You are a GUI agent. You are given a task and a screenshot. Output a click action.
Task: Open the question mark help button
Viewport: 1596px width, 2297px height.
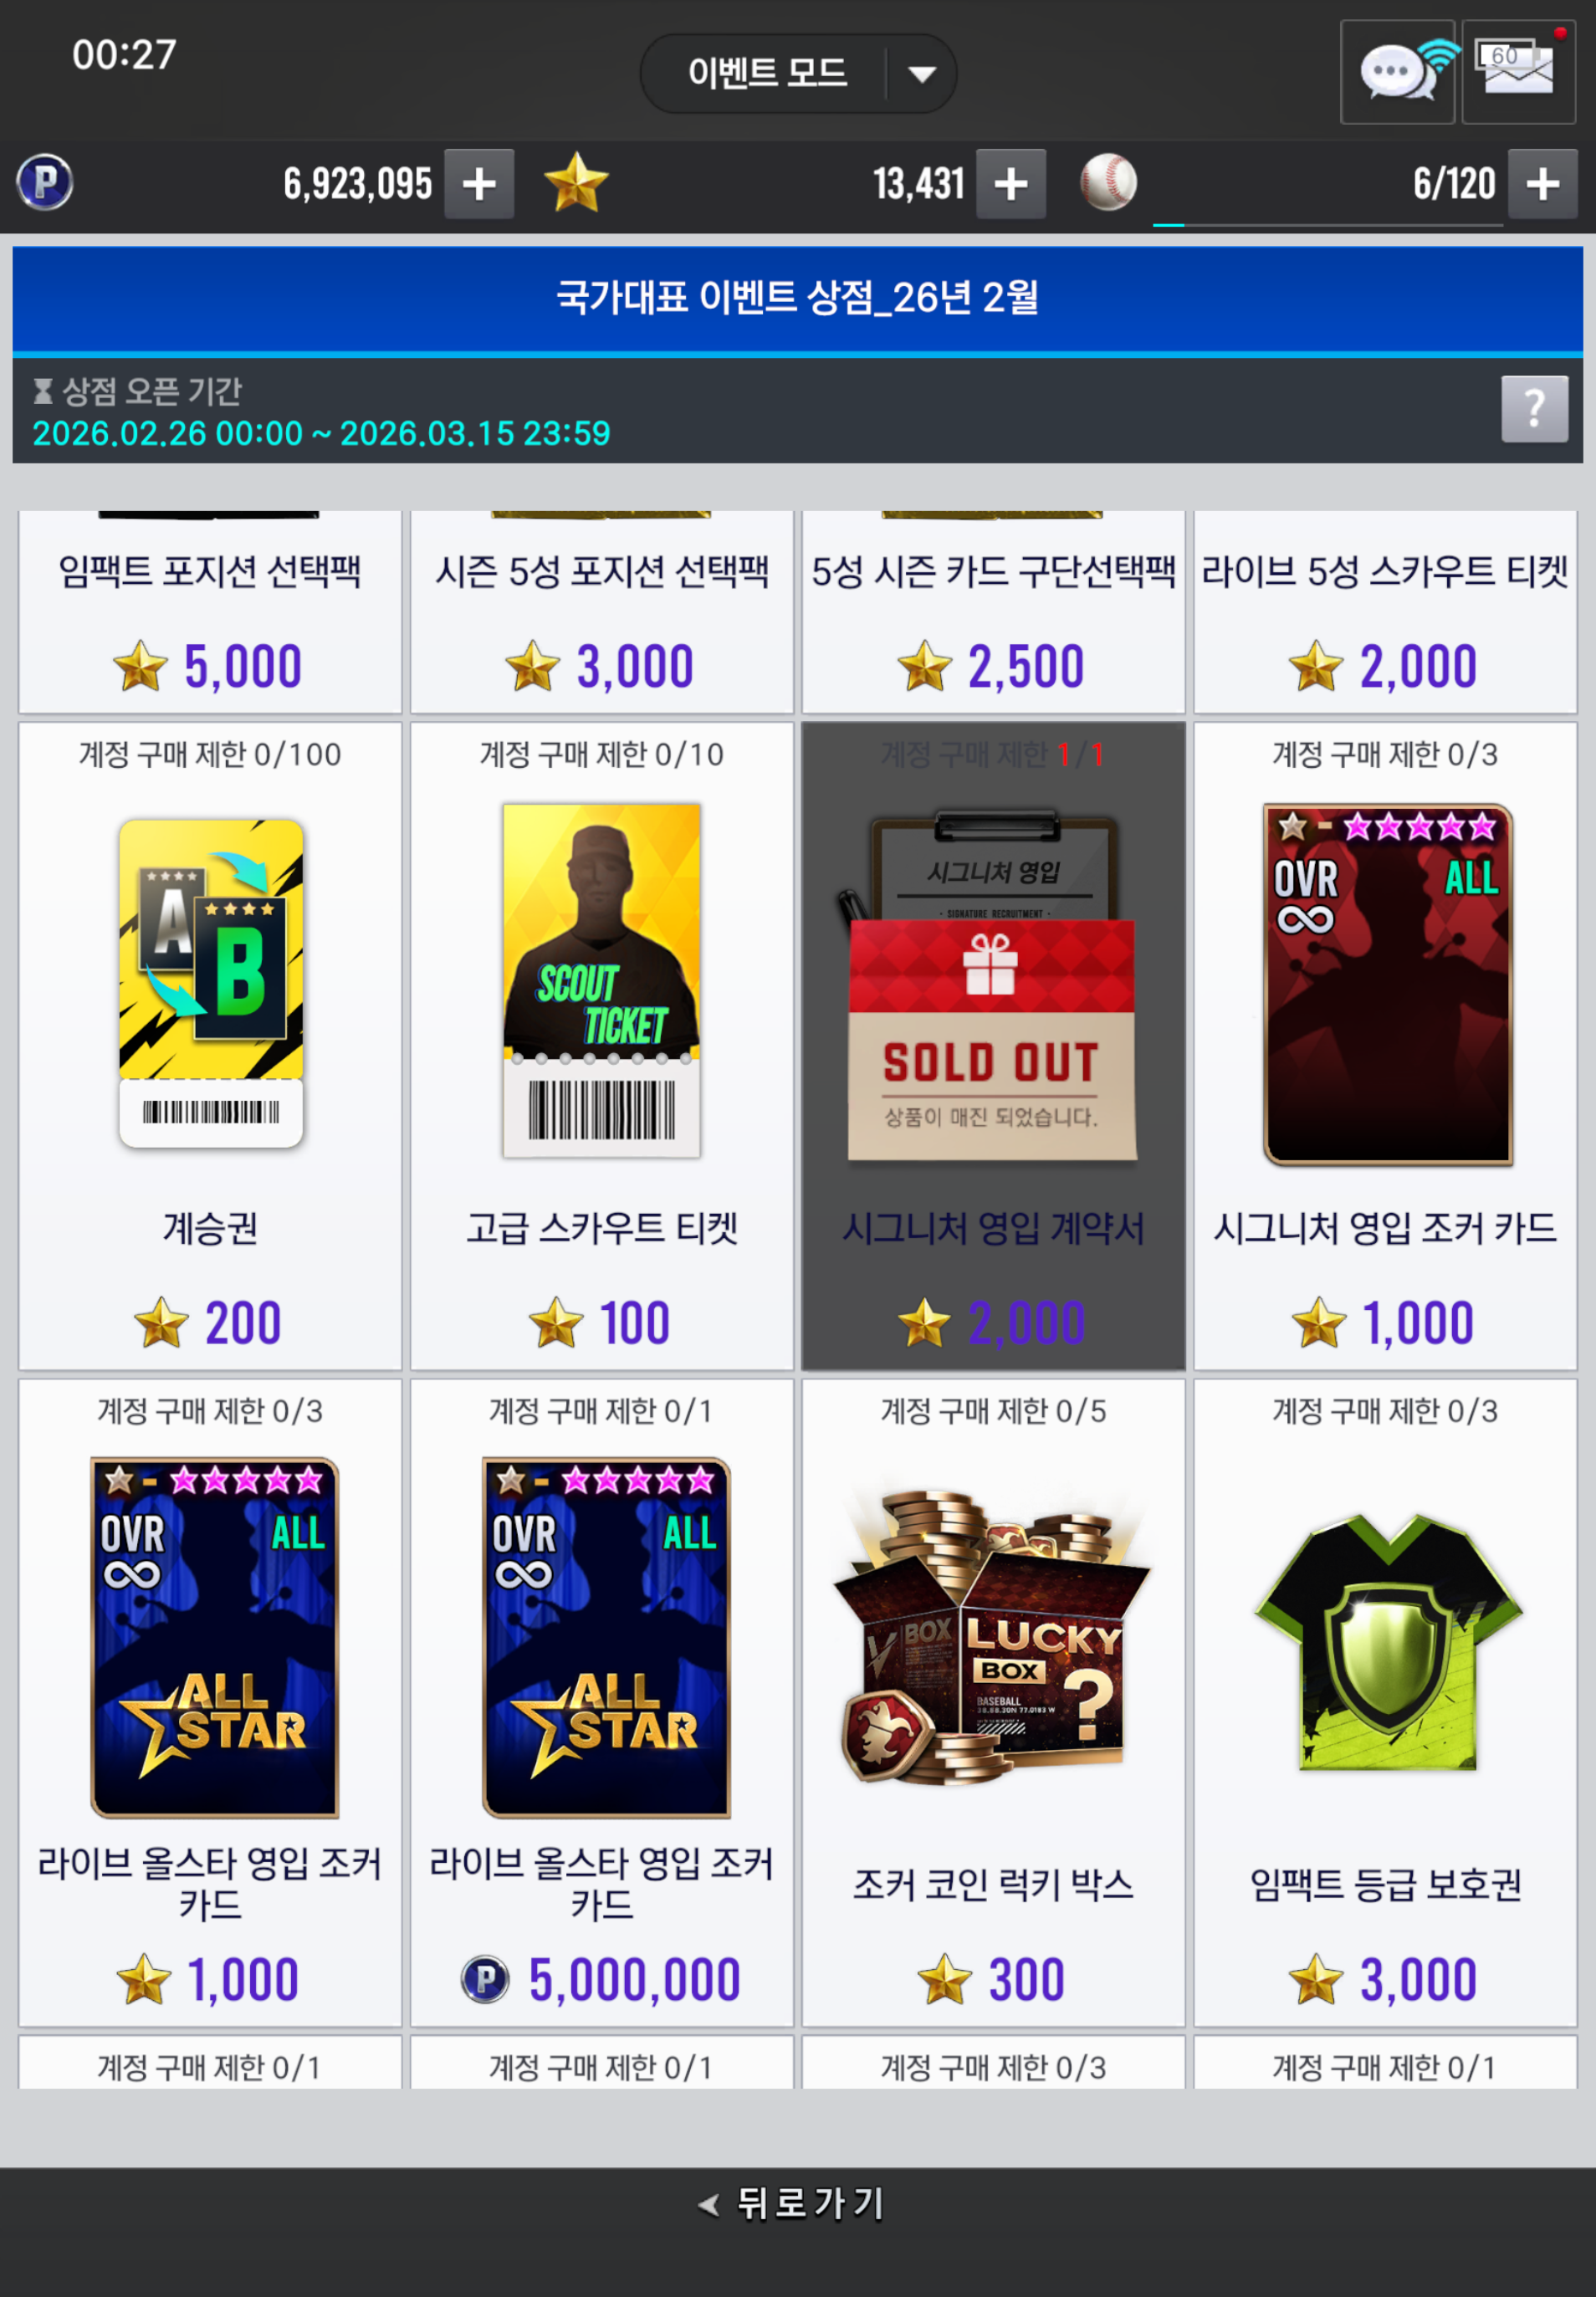(x=1534, y=409)
